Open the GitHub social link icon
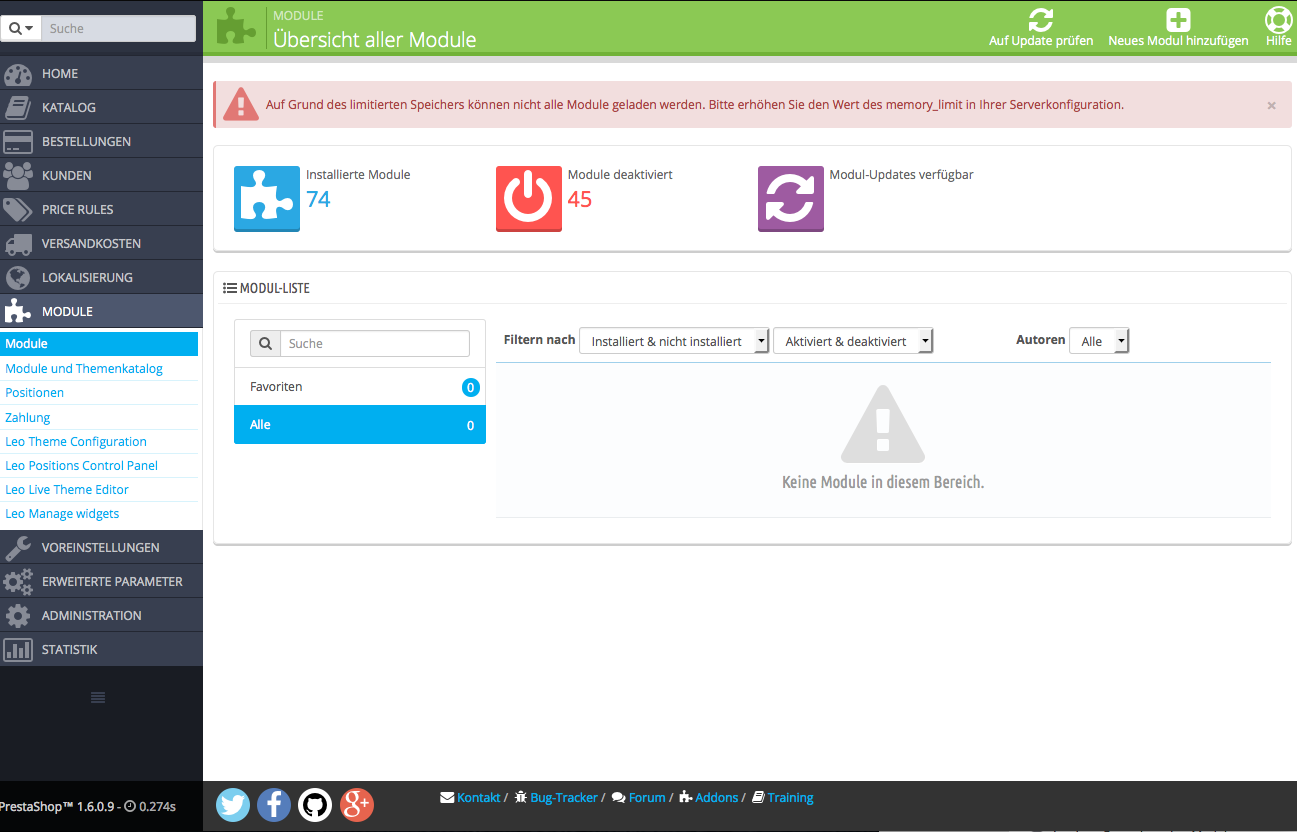Viewport: 1297px width, 832px height. [x=315, y=804]
